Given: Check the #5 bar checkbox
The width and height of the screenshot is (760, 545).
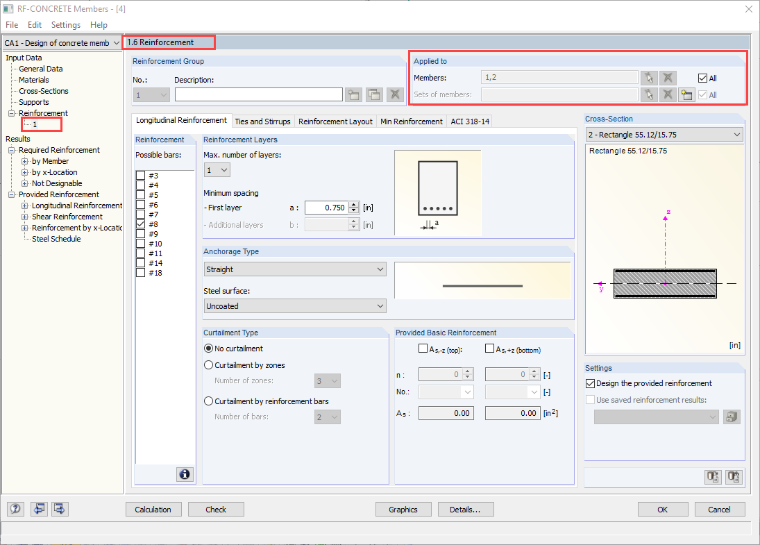Looking at the screenshot, I should click(x=141, y=195).
